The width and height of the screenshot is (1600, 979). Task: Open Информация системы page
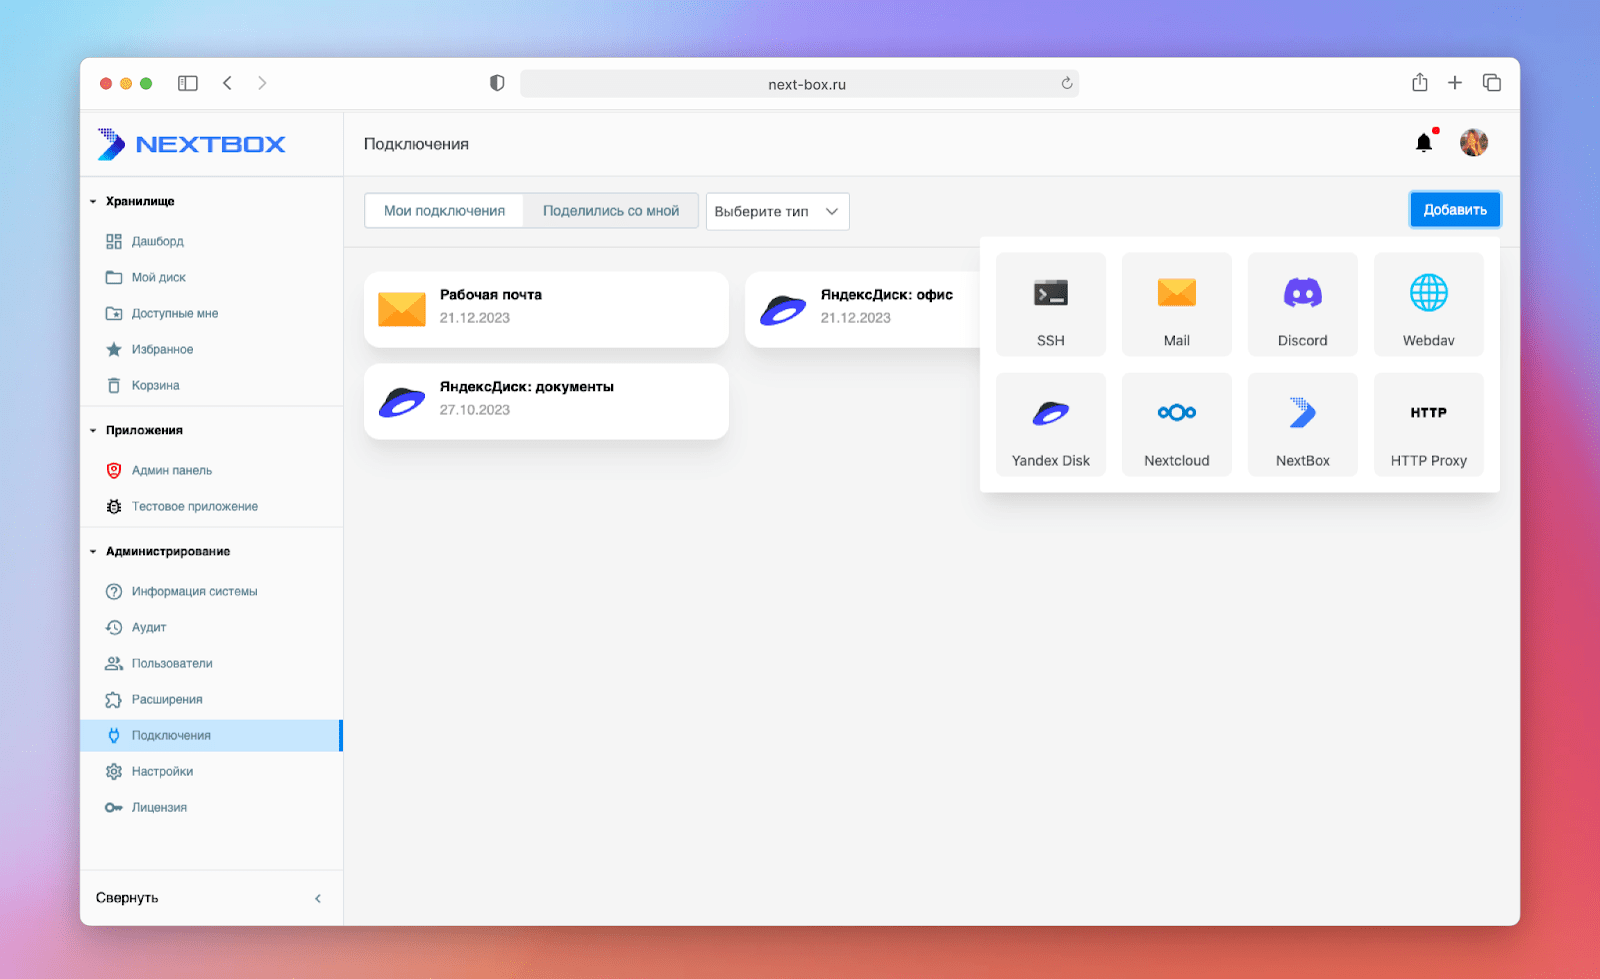(211, 591)
